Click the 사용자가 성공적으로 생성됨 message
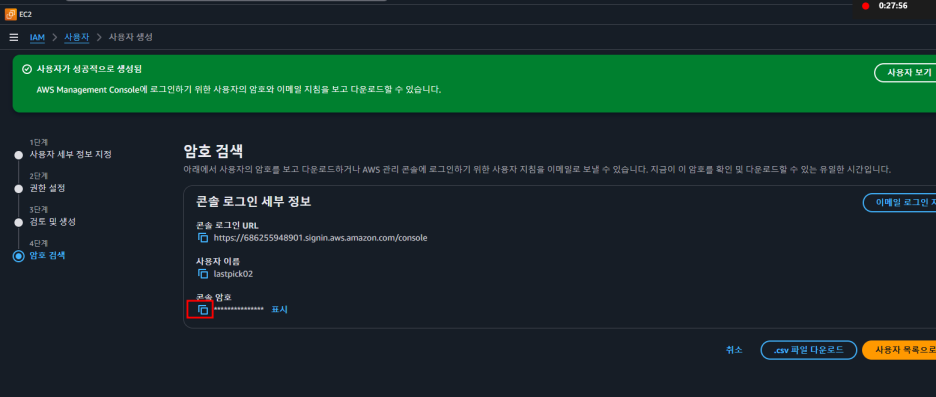The image size is (936, 397). [x=90, y=69]
